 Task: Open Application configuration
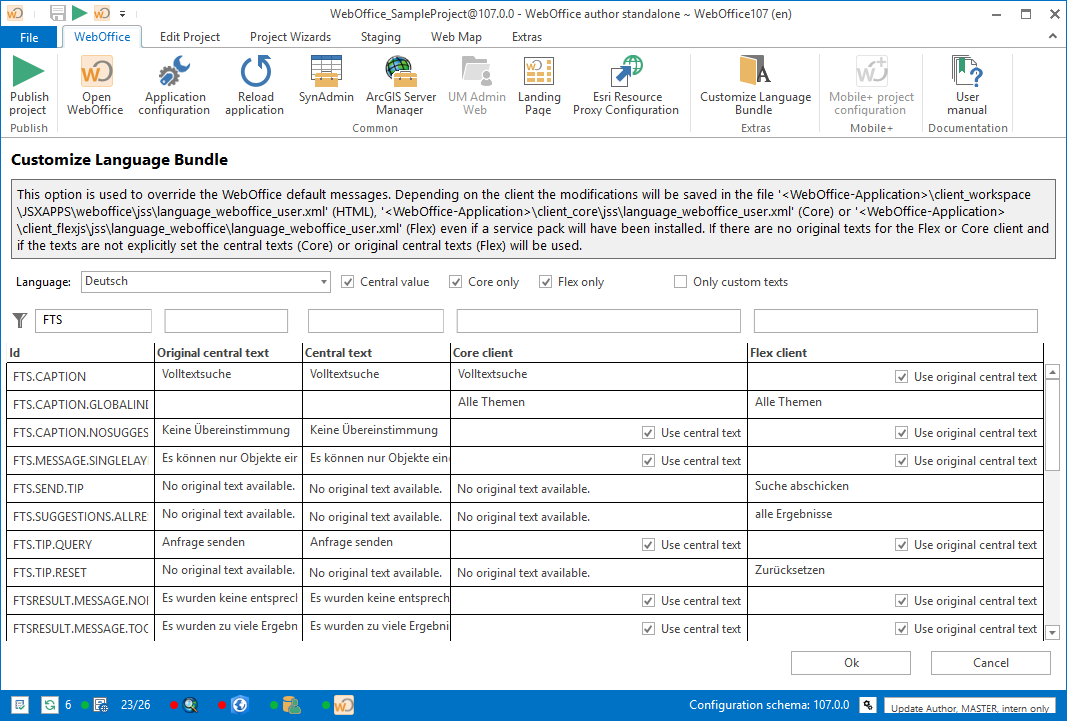coord(174,85)
